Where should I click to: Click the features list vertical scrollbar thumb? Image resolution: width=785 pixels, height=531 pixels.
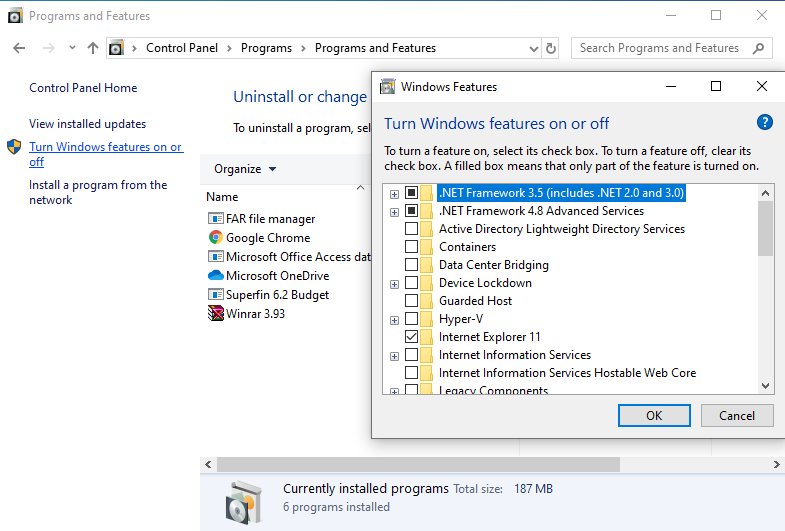click(x=765, y=228)
